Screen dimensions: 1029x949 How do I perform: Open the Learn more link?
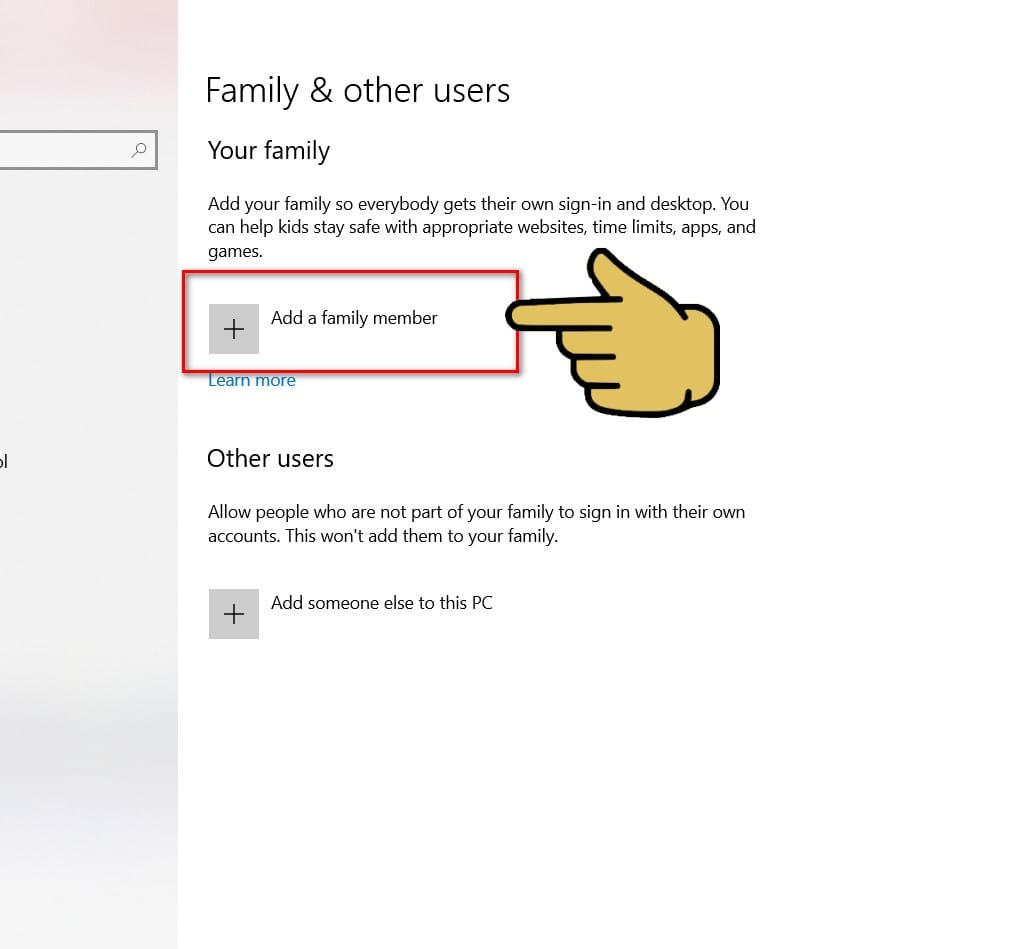pyautogui.click(x=251, y=381)
